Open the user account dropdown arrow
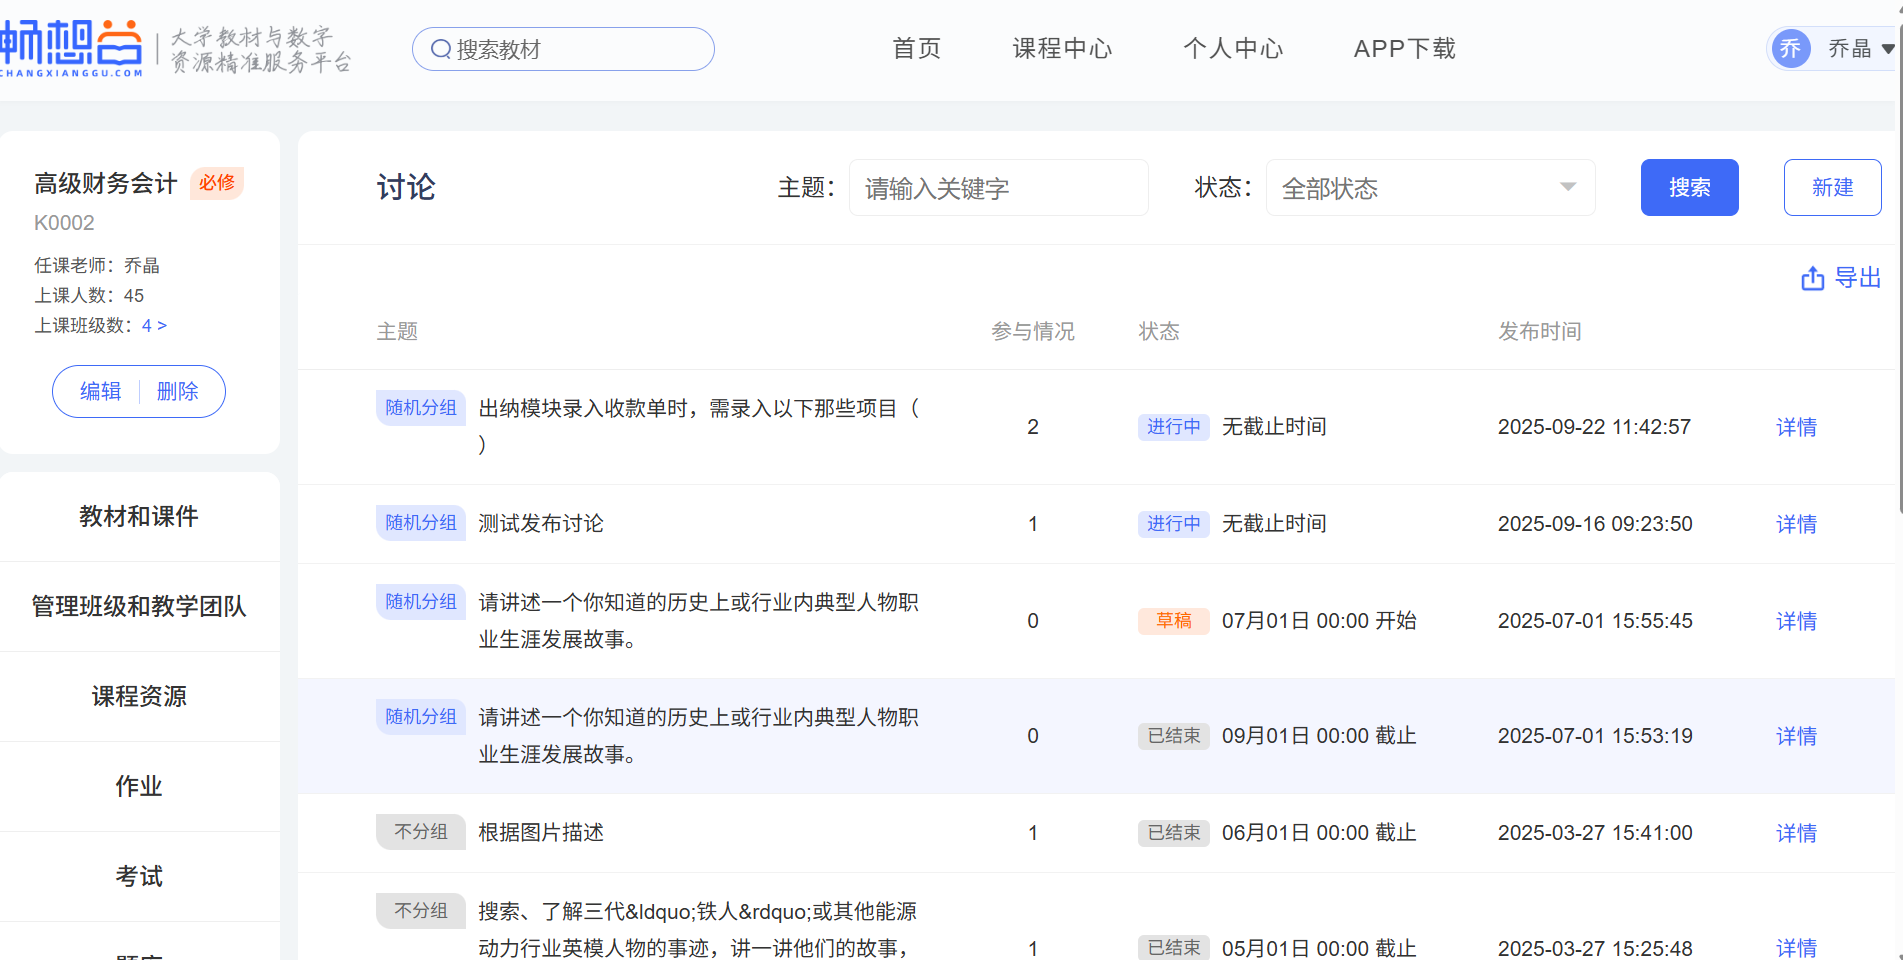This screenshot has width=1903, height=960. coord(1887,49)
